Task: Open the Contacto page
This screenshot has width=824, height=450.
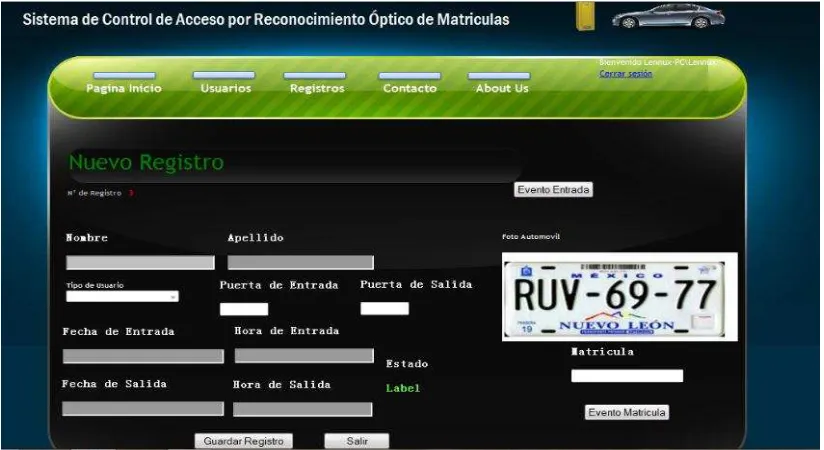Action: coord(410,88)
